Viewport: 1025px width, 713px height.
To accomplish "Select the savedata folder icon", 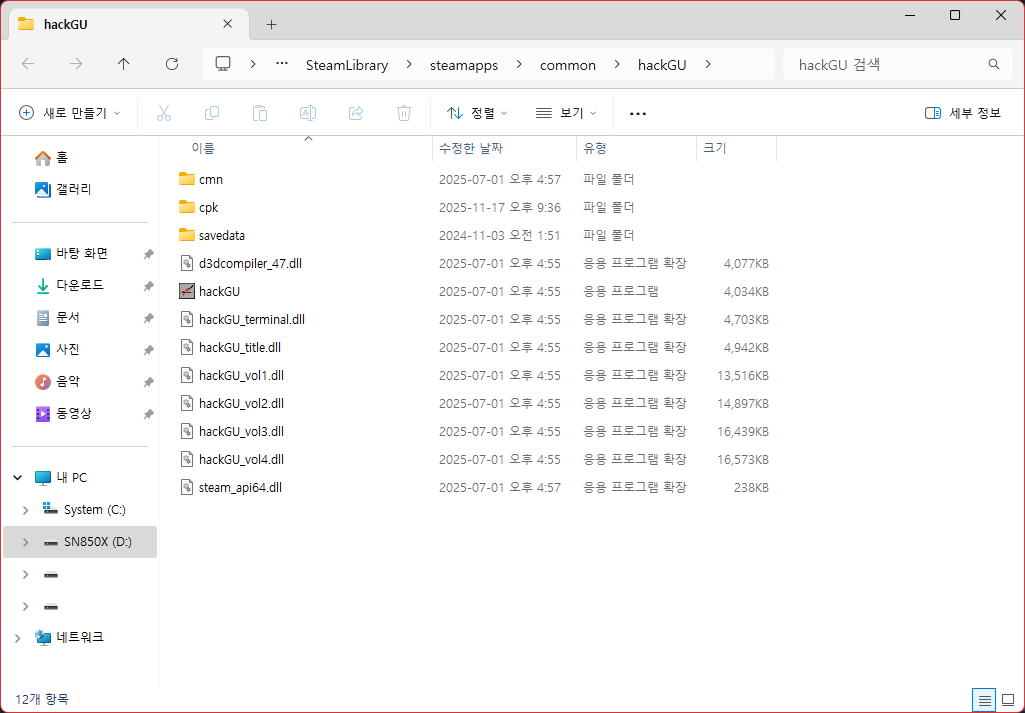I will click(x=187, y=235).
